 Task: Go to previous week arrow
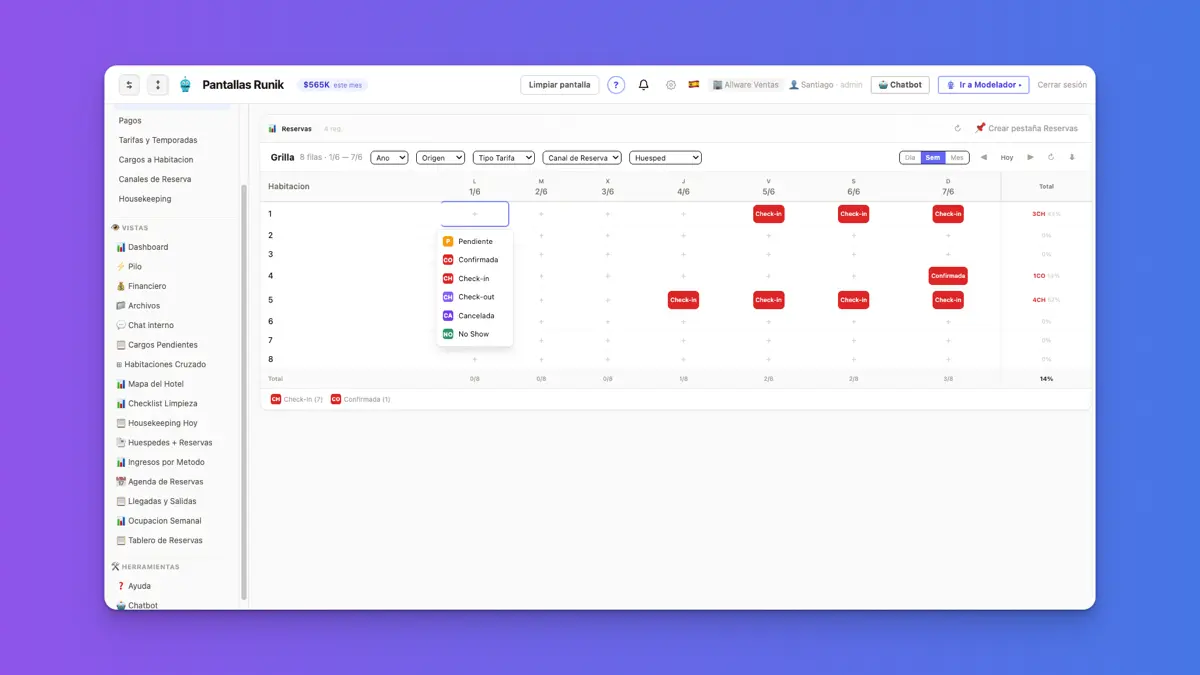984,157
